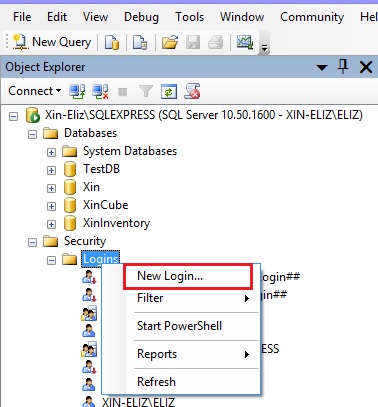Viewport: 378px width, 407px height.
Task: Click the Disconnect server icon
Action: pyautogui.click(x=100, y=91)
